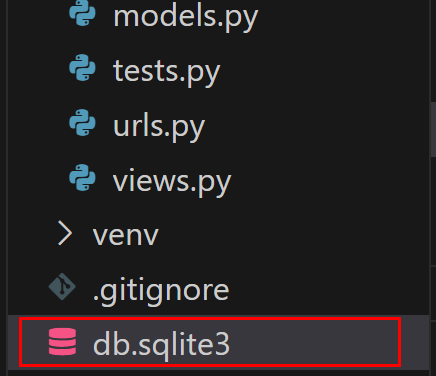Select the Python icon for urls.py

click(82, 123)
